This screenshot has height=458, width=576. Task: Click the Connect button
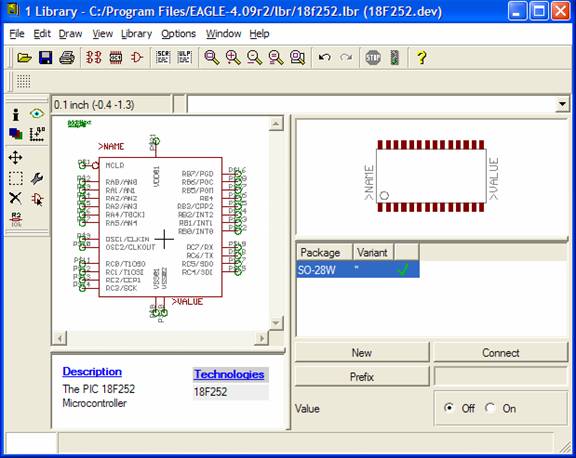point(500,353)
